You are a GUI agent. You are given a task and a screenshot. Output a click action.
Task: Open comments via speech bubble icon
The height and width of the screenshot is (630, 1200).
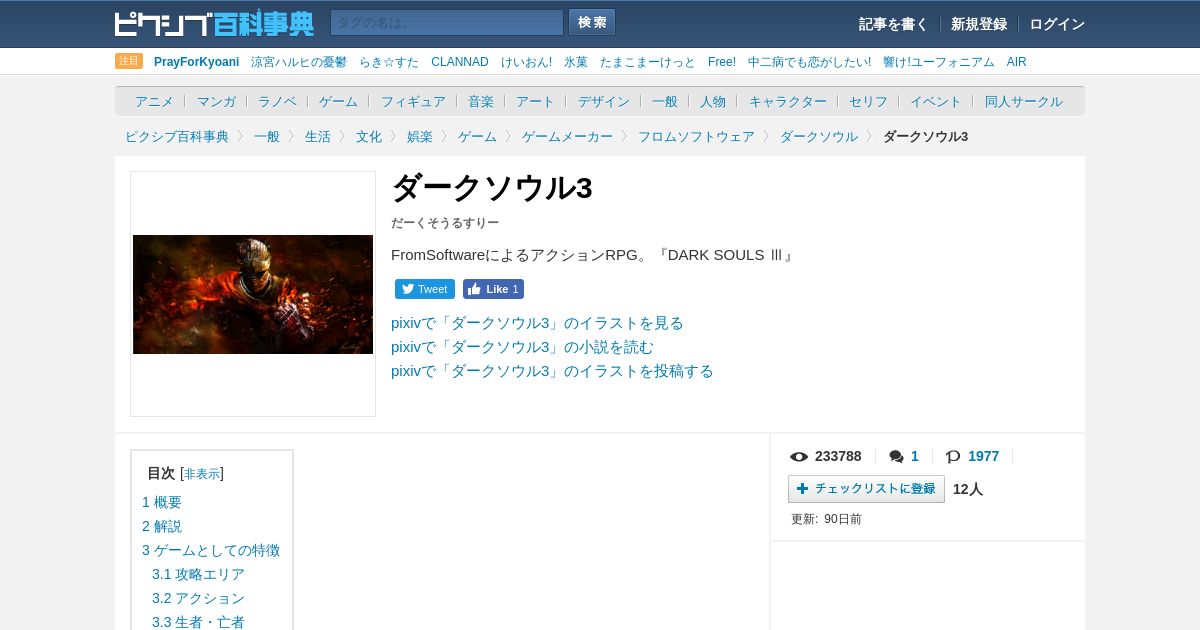pos(904,456)
